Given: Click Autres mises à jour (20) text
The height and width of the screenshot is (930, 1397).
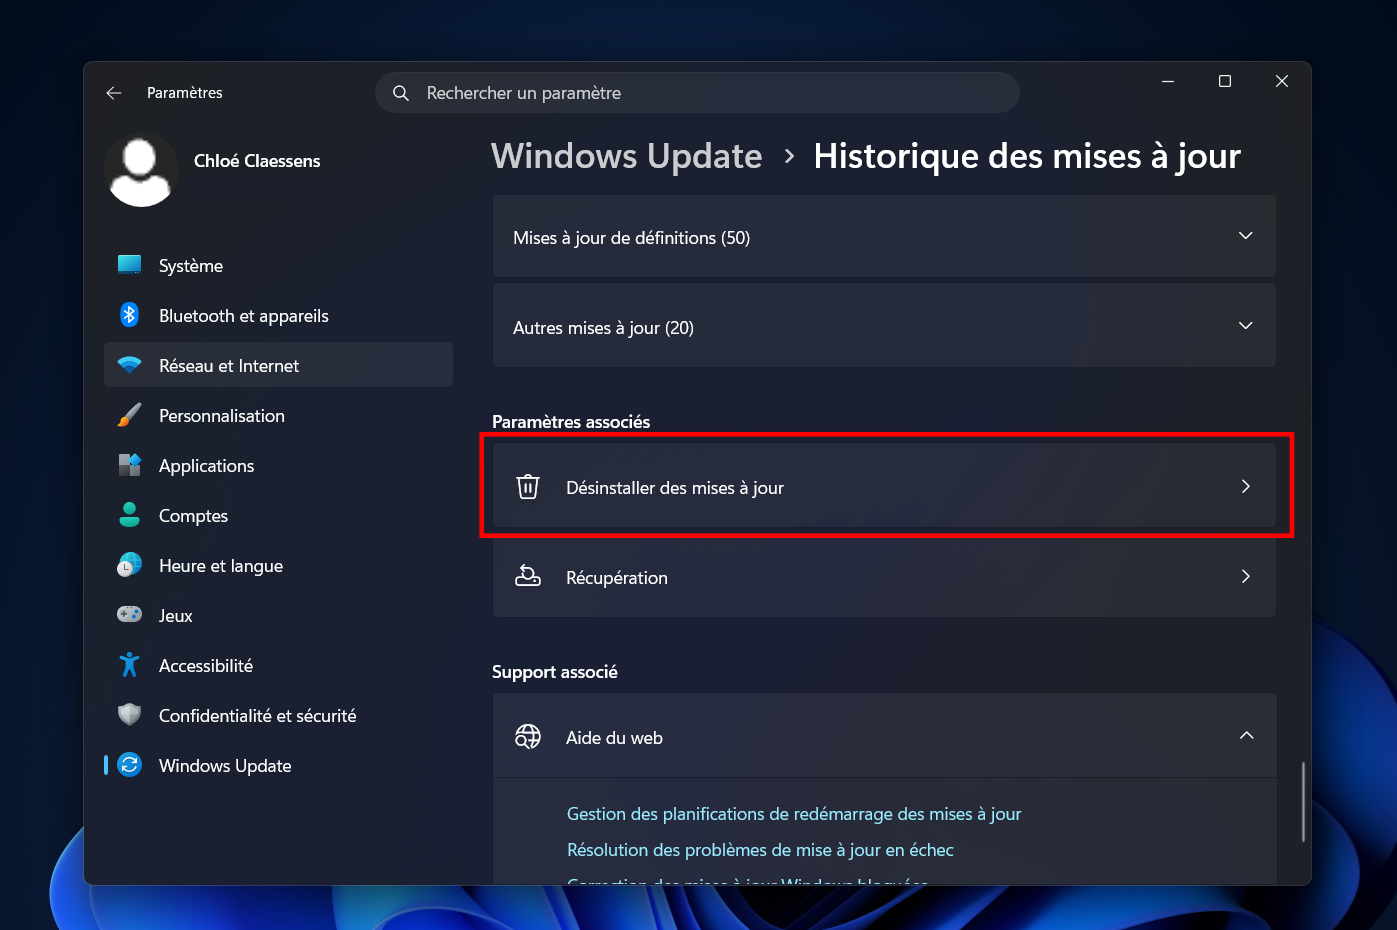Looking at the screenshot, I should click(x=603, y=328).
